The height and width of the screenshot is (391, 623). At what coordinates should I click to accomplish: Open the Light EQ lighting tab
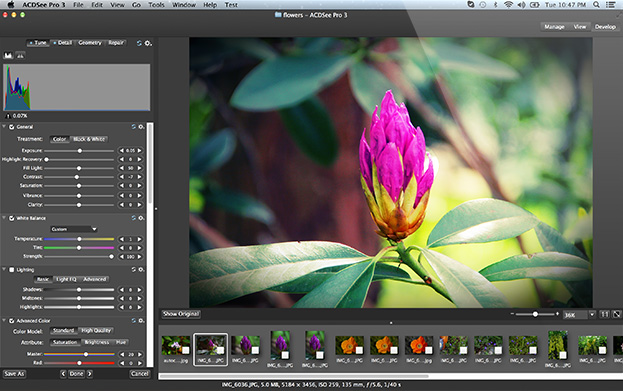click(x=66, y=279)
